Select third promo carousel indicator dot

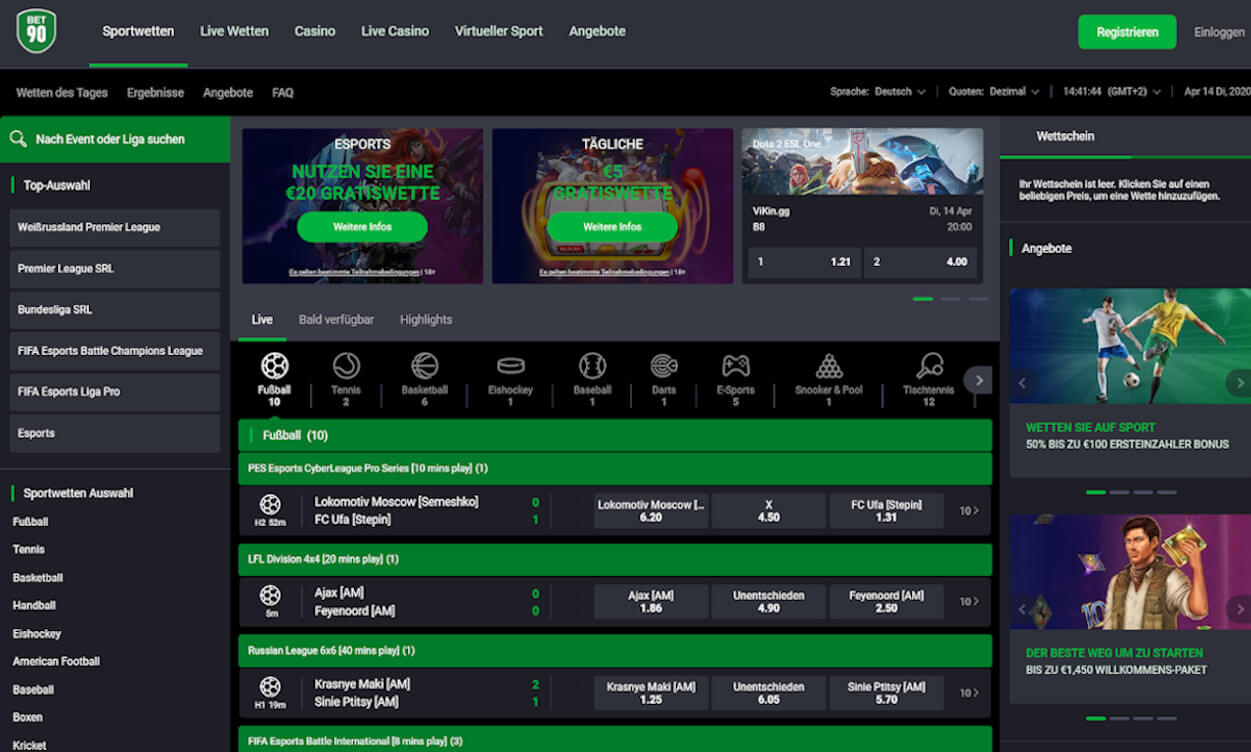tap(977, 299)
